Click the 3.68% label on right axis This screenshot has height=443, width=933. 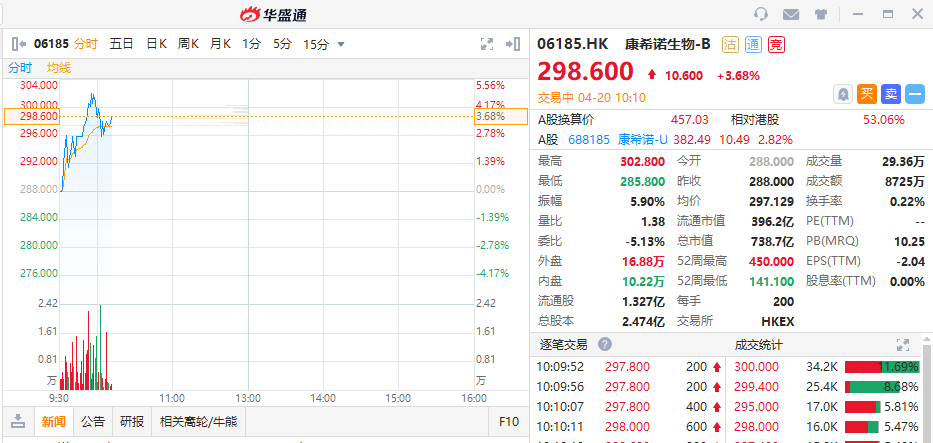pyautogui.click(x=501, y=117)
